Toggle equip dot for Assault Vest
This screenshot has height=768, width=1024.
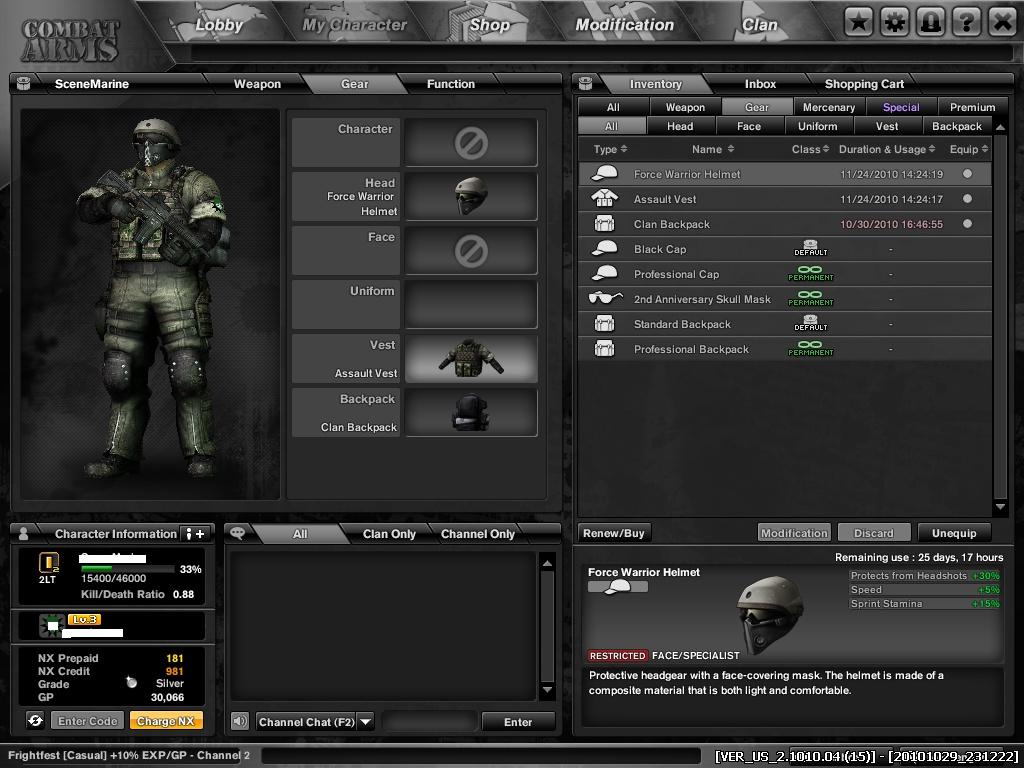(967, 199)
